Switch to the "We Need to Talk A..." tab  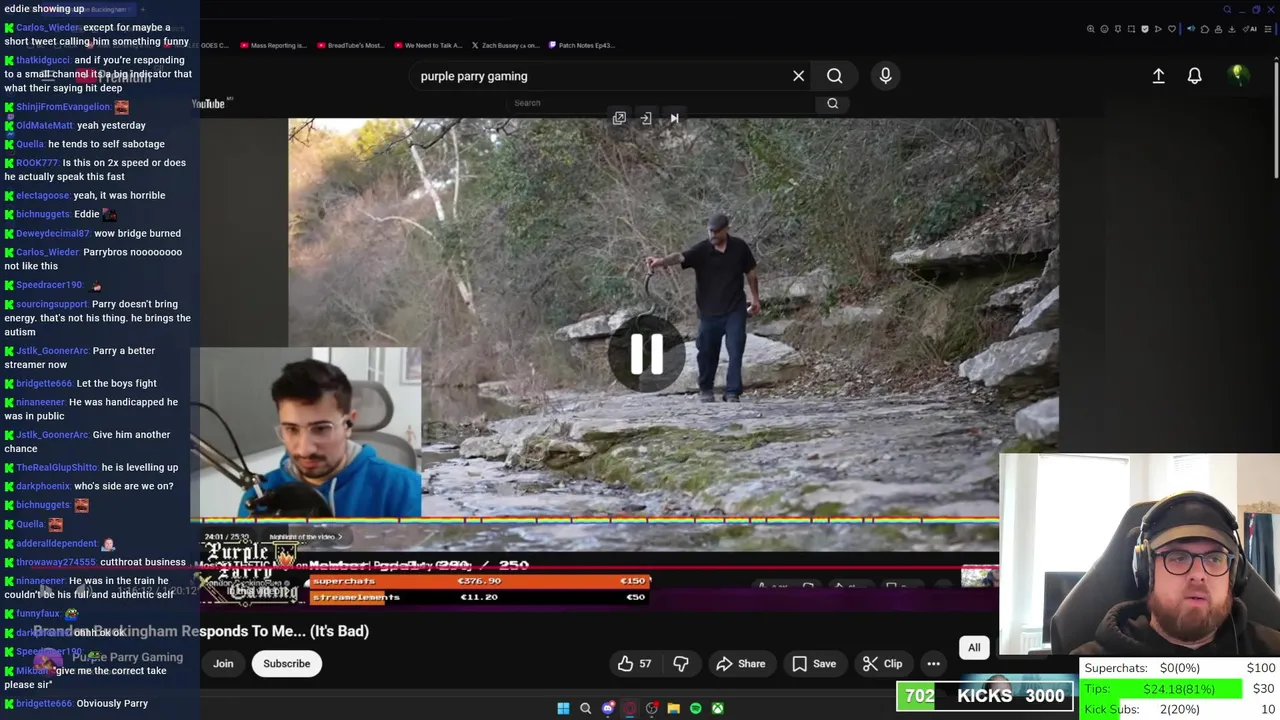click(x=426, y=45)
